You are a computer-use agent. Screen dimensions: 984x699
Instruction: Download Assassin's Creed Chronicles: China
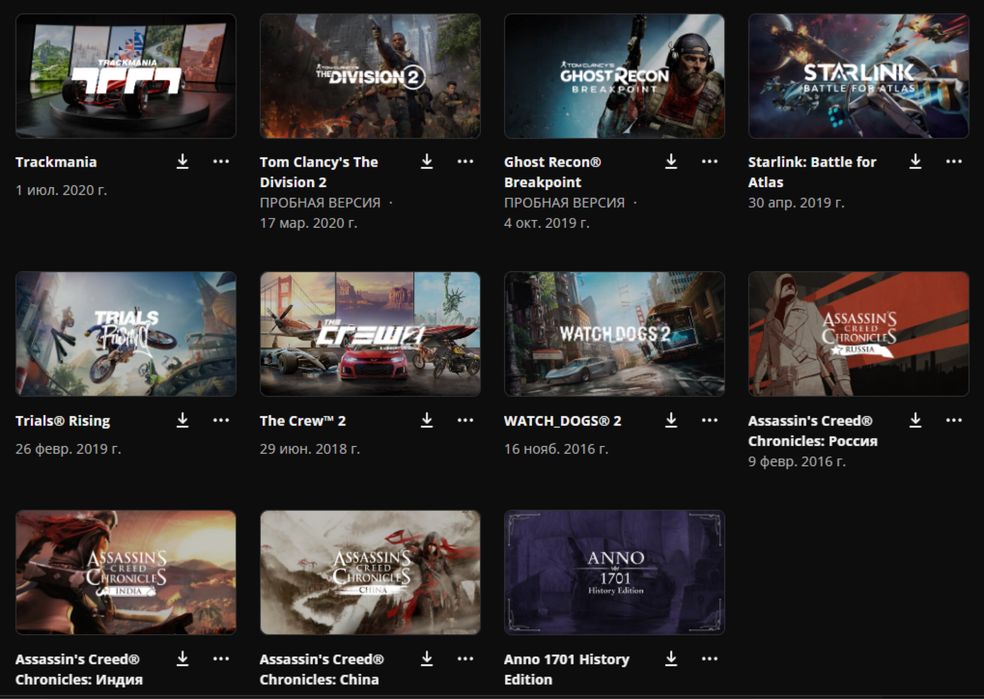coord(427,658)
